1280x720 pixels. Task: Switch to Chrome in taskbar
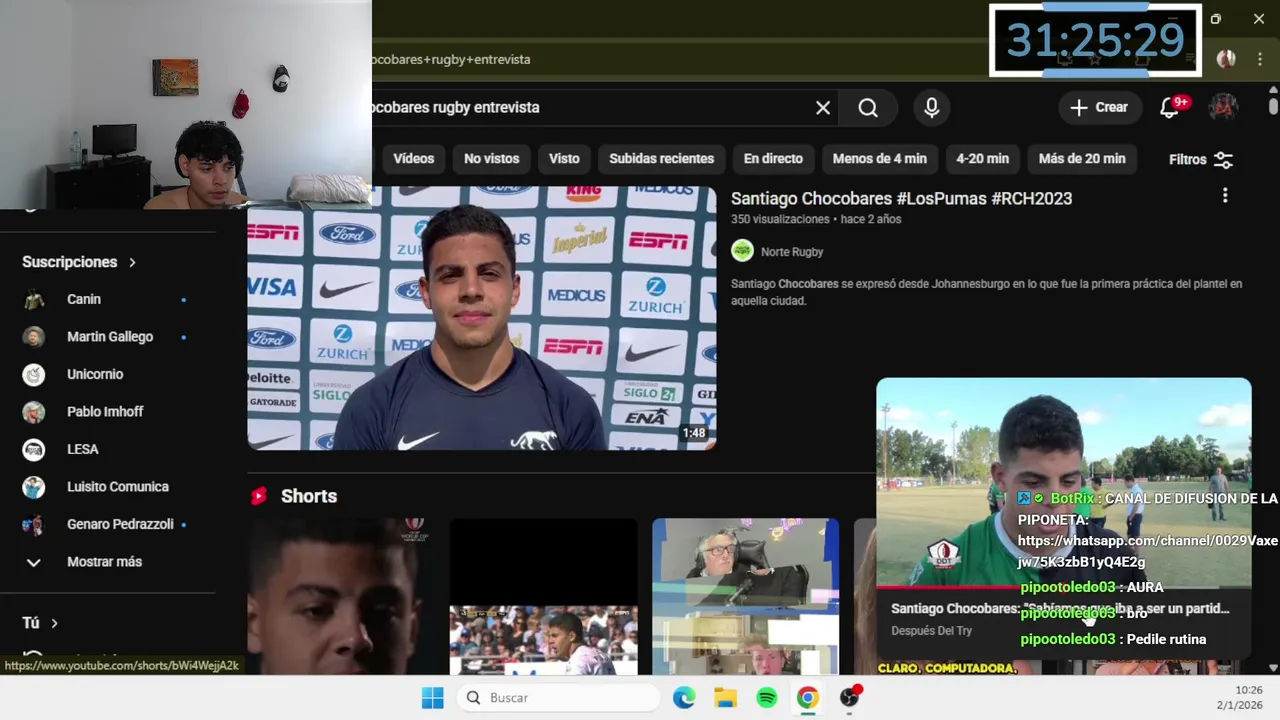point(808,697)
